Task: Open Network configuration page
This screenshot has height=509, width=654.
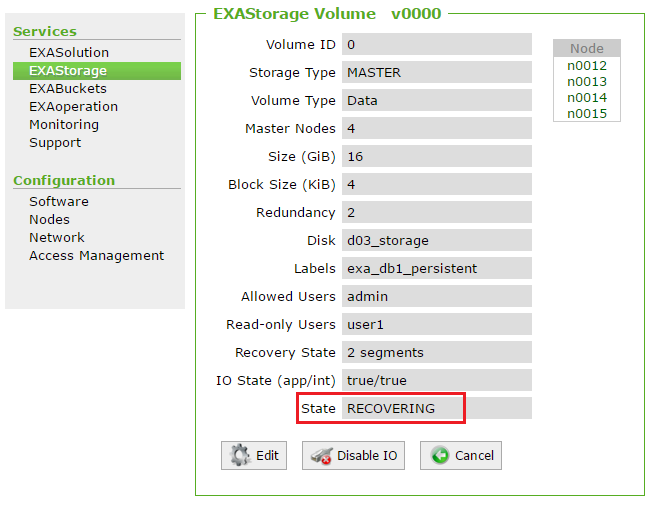Action: (57, 237)
